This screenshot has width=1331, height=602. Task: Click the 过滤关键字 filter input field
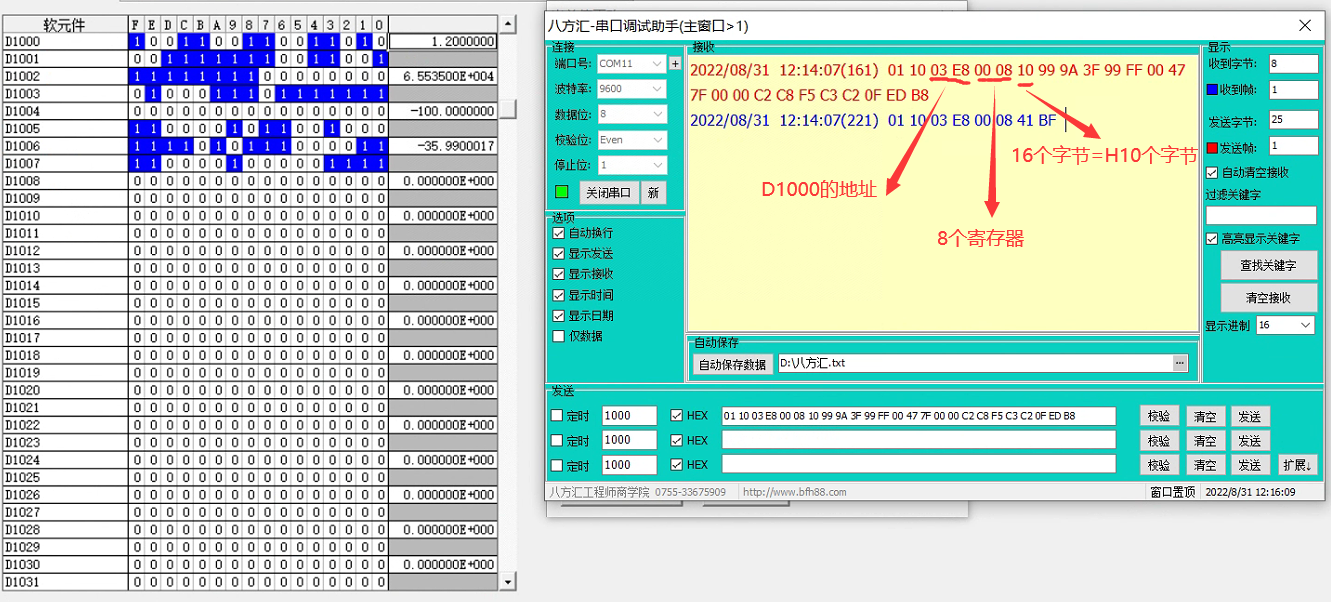pyautogui.click(x=1260, y=215)
